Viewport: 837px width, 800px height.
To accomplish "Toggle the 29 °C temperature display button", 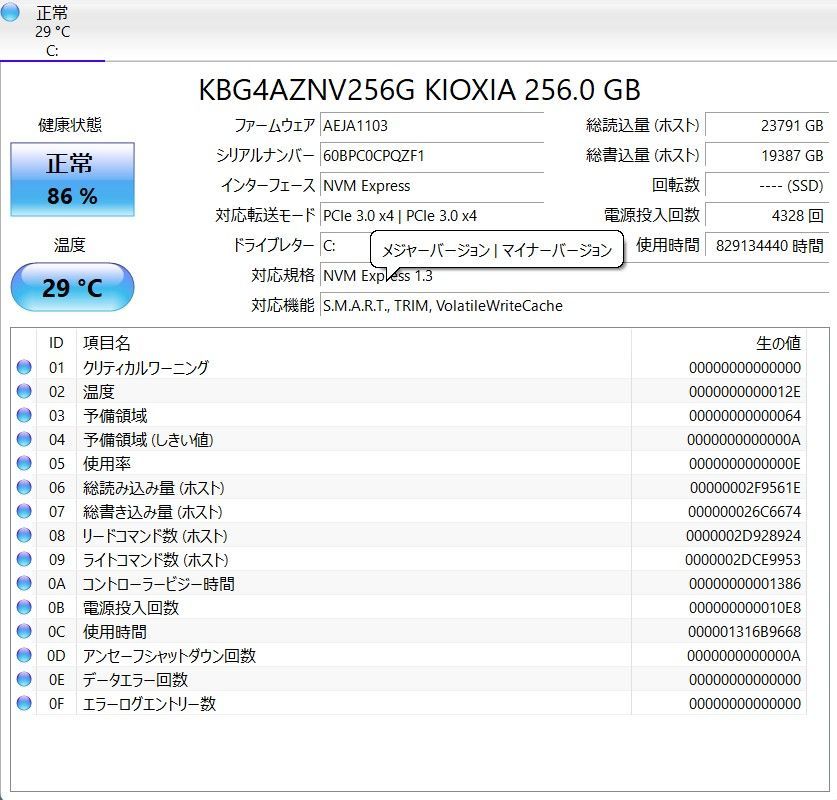I will pyautogui.click(x=71, y=287).
